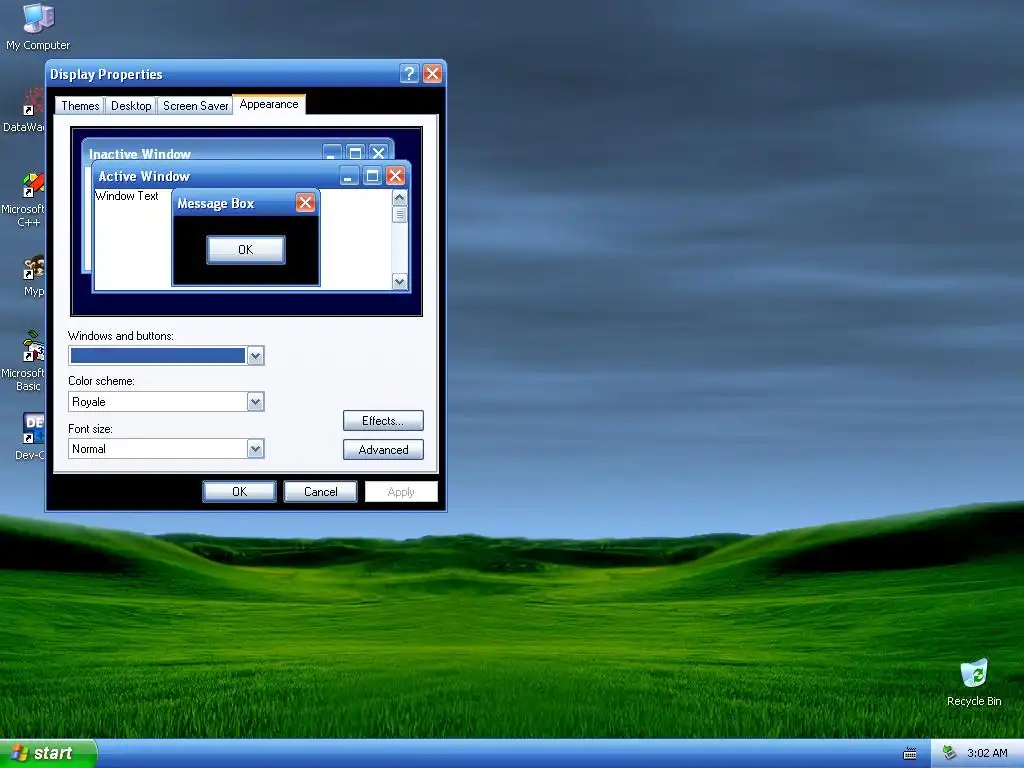Open the Windows and buttons dropdown
Image resolution: width=1024 pixels, height=768 pixels.
(x=166, y=356)
